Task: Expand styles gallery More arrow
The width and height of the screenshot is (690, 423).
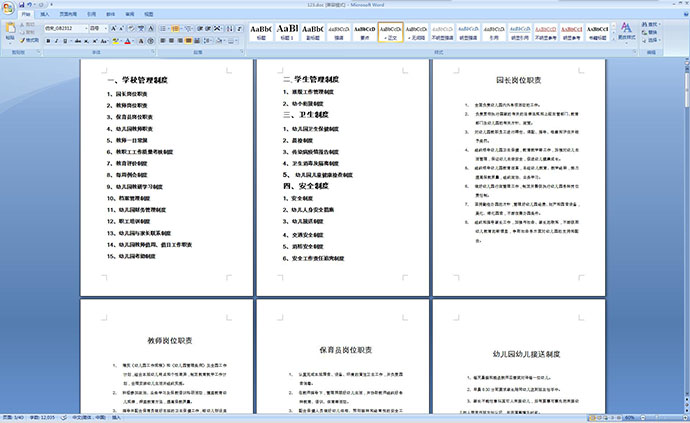Action: click(613, 39)
